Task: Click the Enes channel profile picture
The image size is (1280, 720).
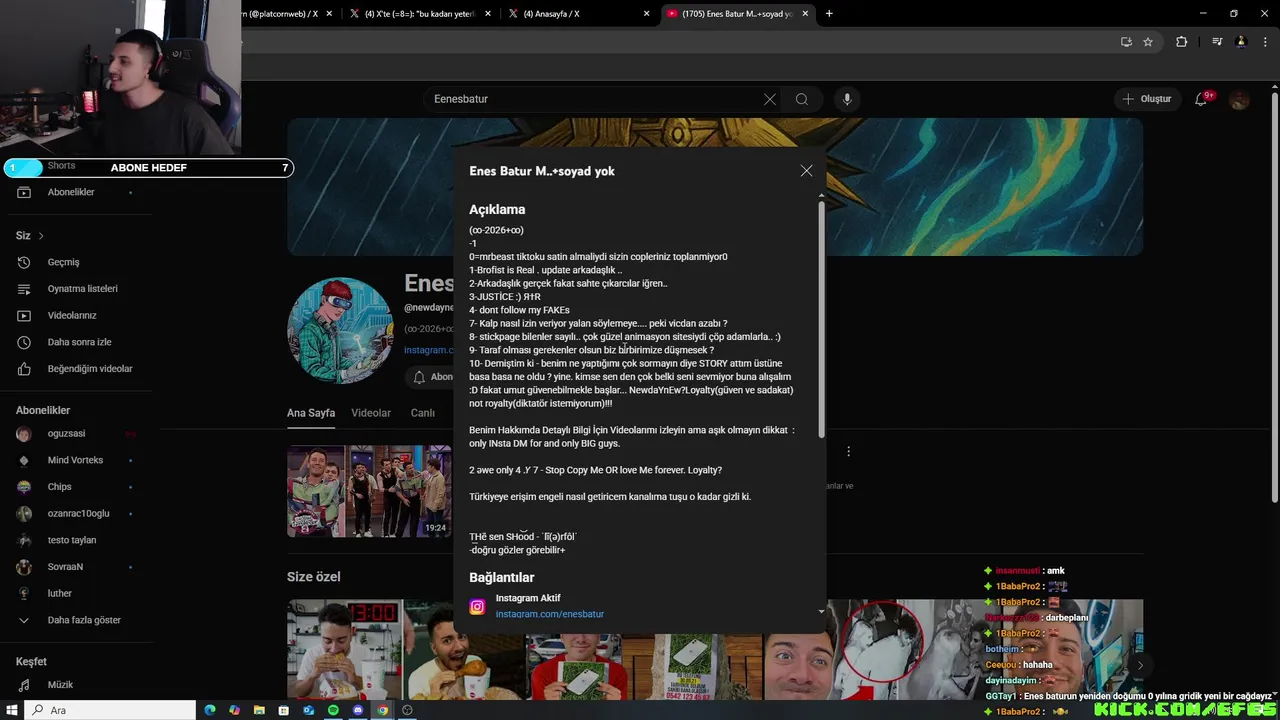Action: tap(340, 331)
